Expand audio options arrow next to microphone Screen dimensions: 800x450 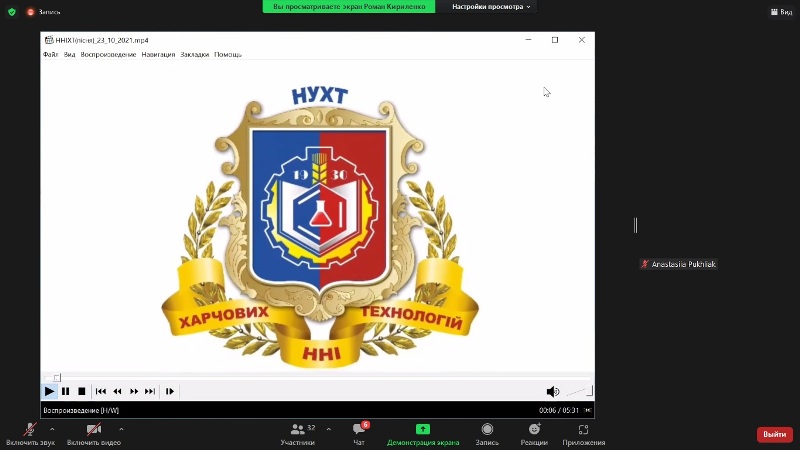tap(52, 430)
